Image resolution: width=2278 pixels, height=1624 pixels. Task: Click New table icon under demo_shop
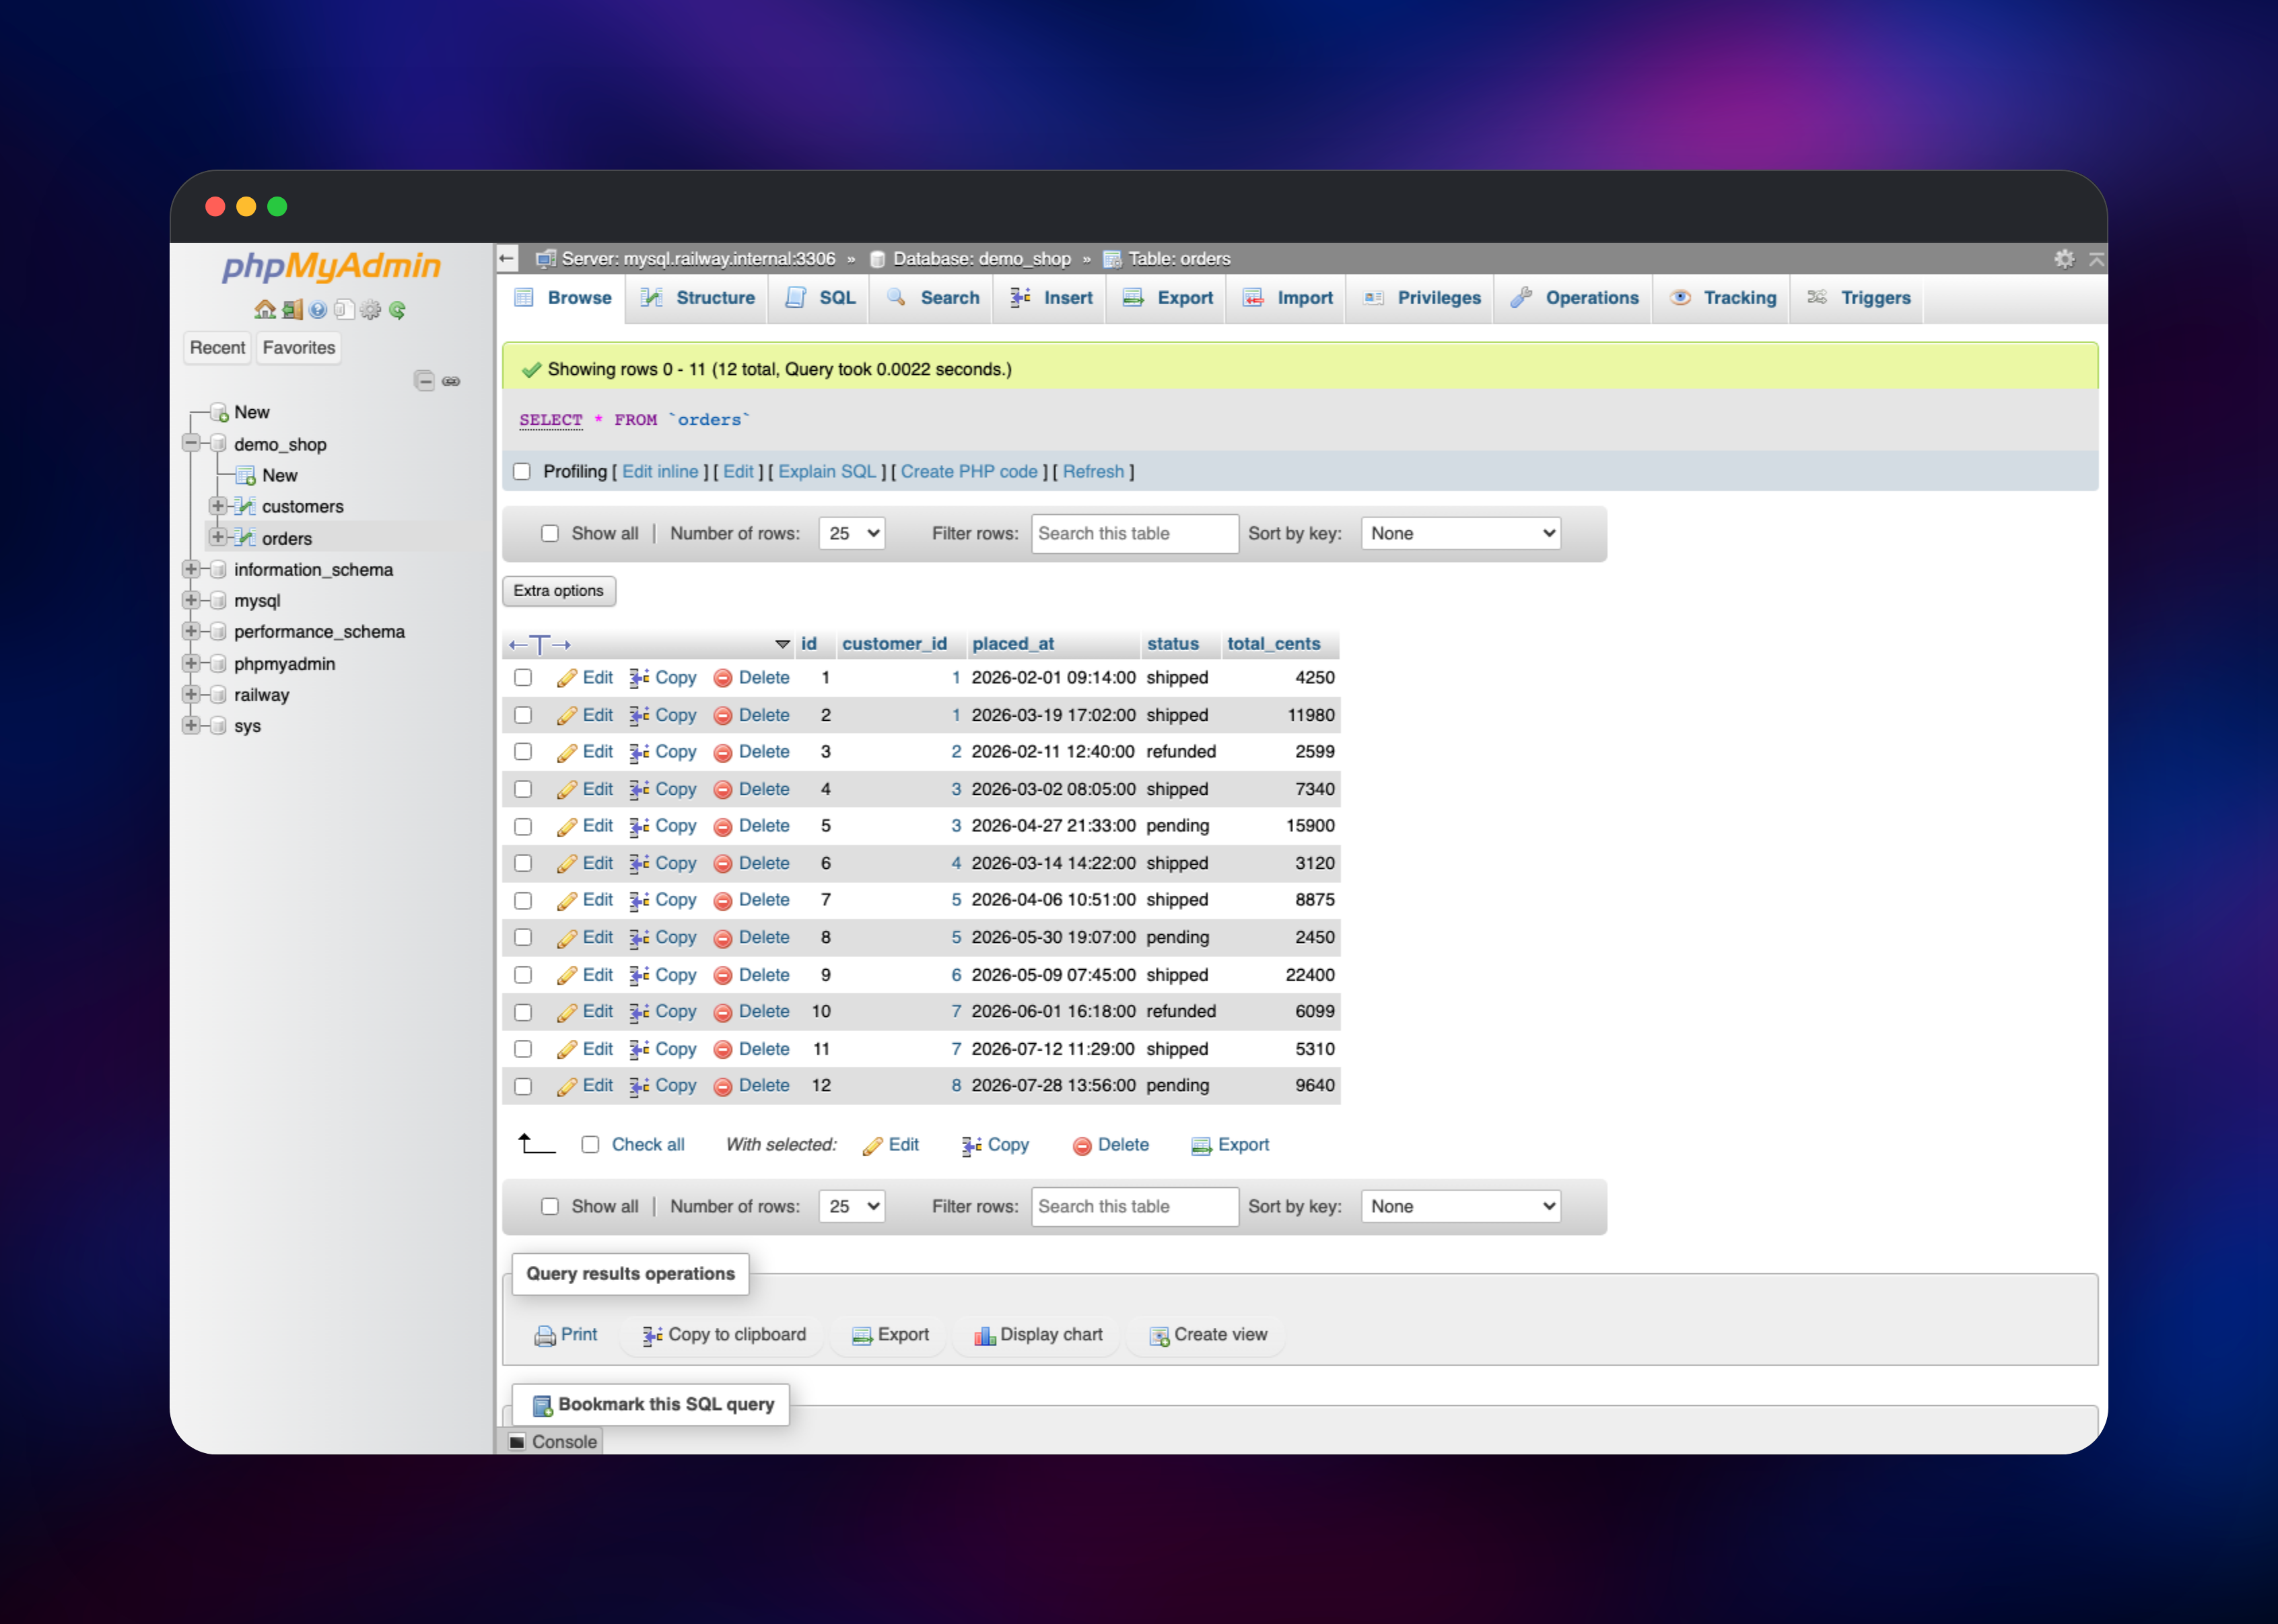245,476
